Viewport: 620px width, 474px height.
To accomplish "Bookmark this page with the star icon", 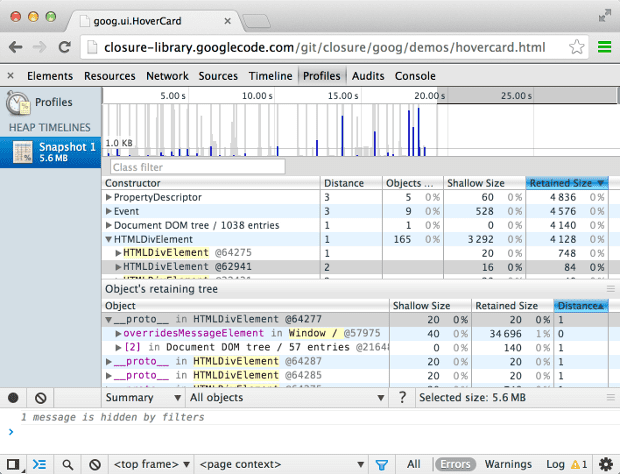I will pos(577,47).
